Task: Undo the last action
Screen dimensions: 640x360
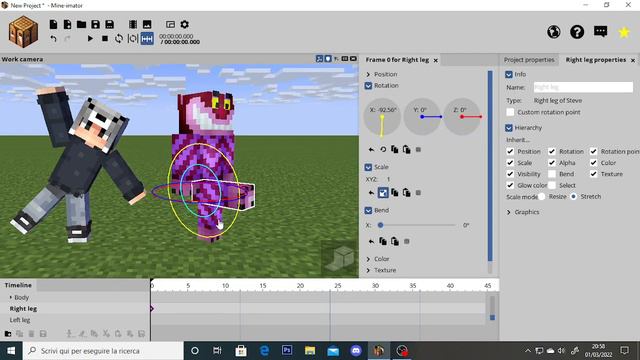Action: coord(53,39)
